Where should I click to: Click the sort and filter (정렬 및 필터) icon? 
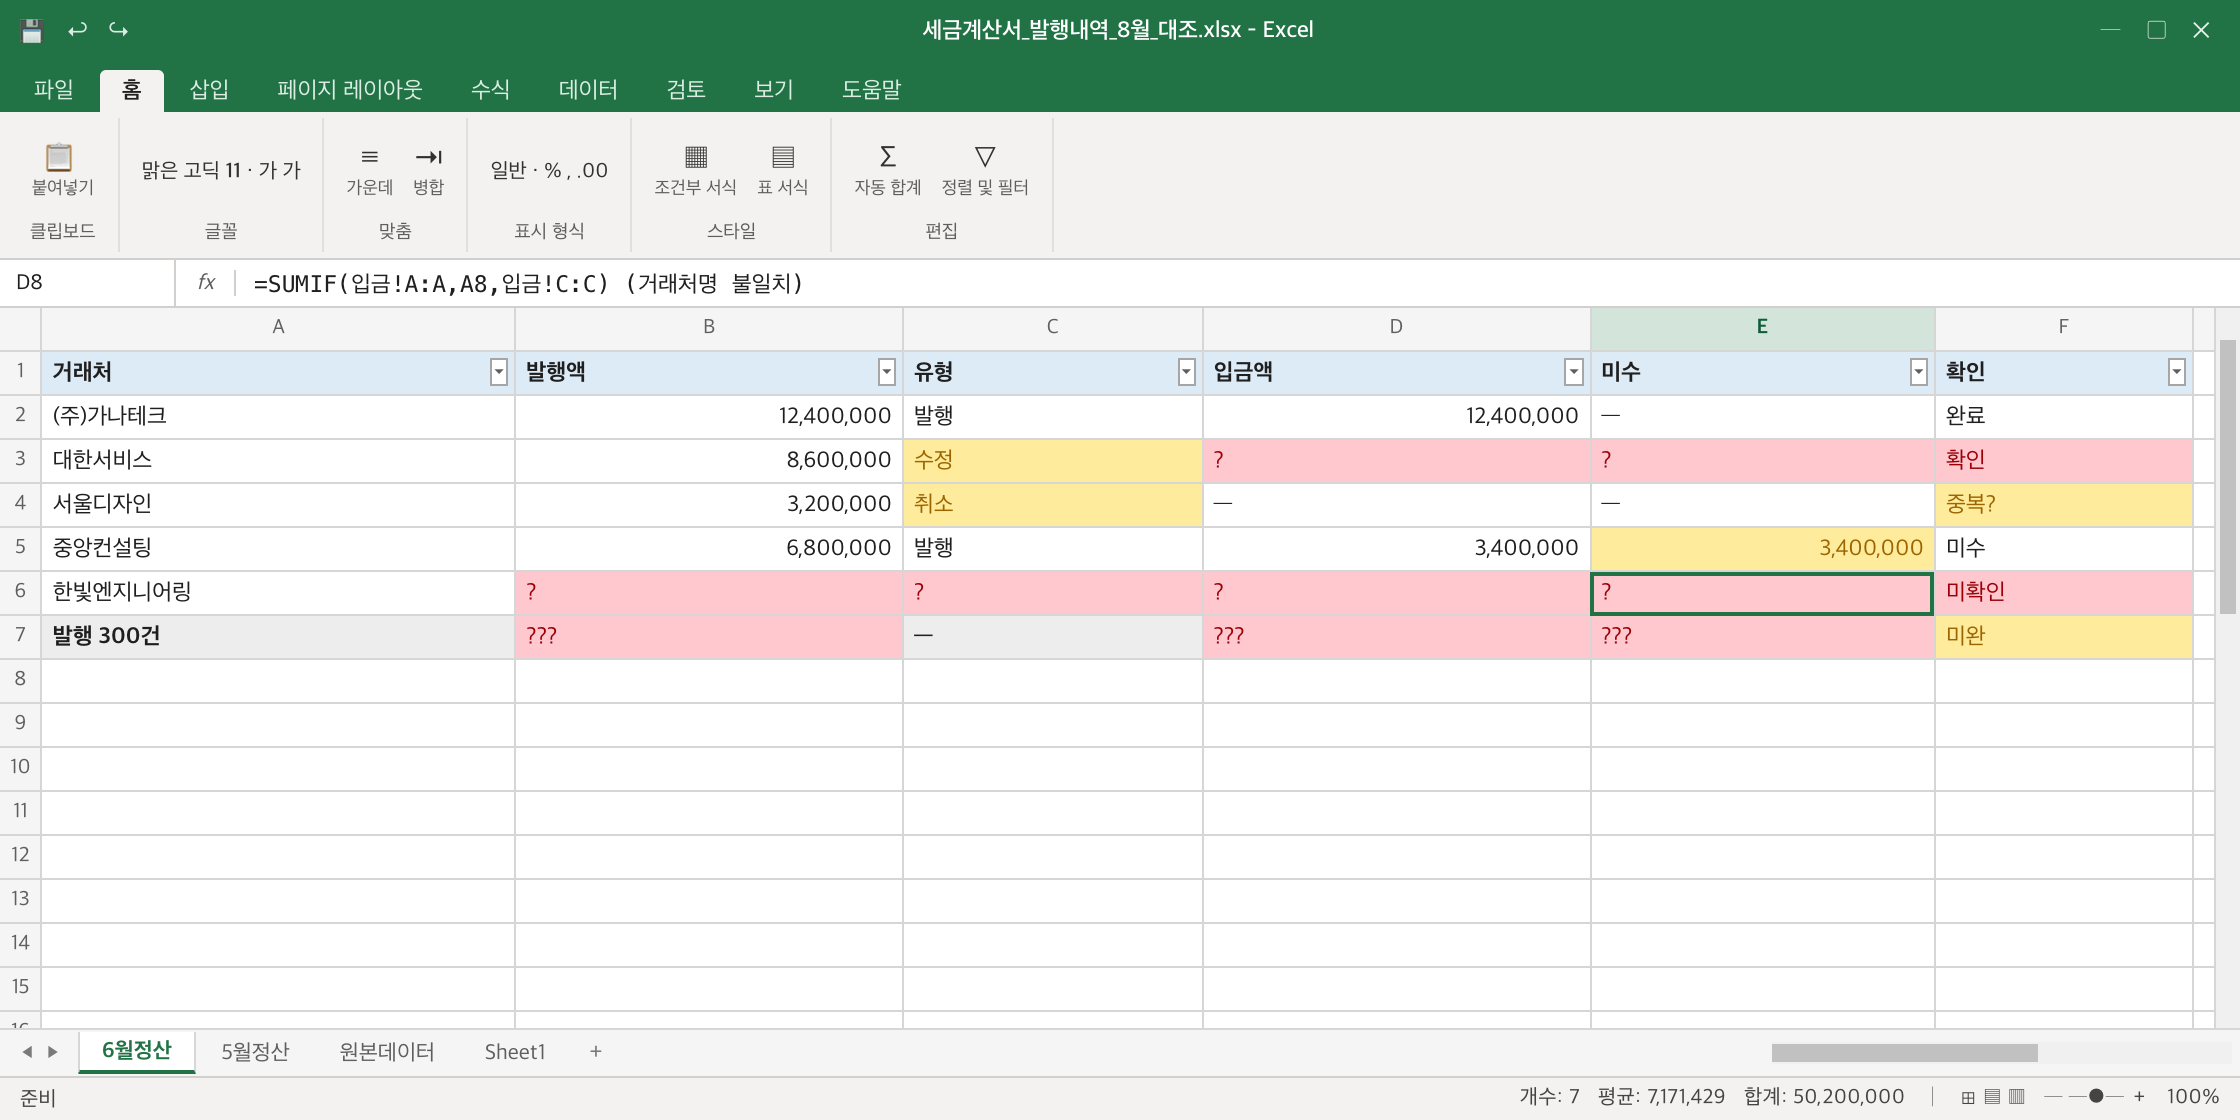coord(985,157)
